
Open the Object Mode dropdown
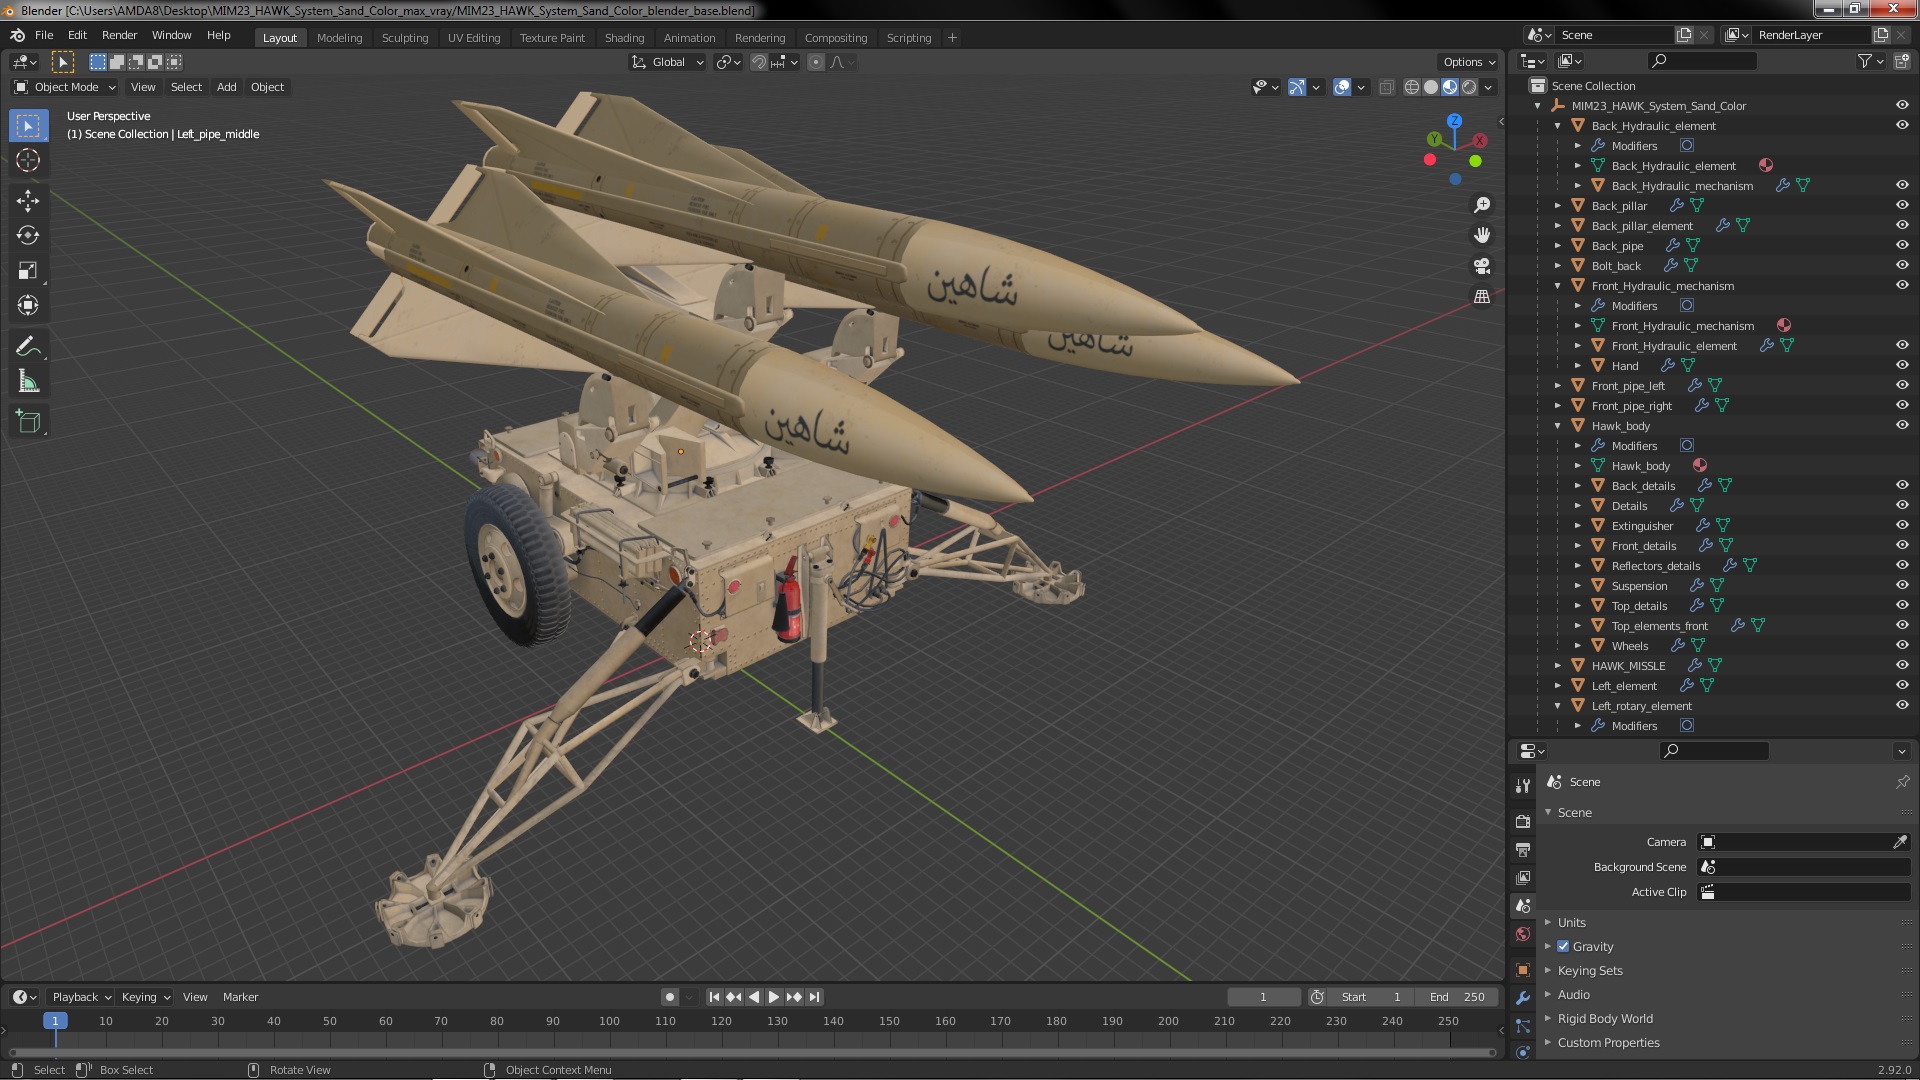click(65, 87)
